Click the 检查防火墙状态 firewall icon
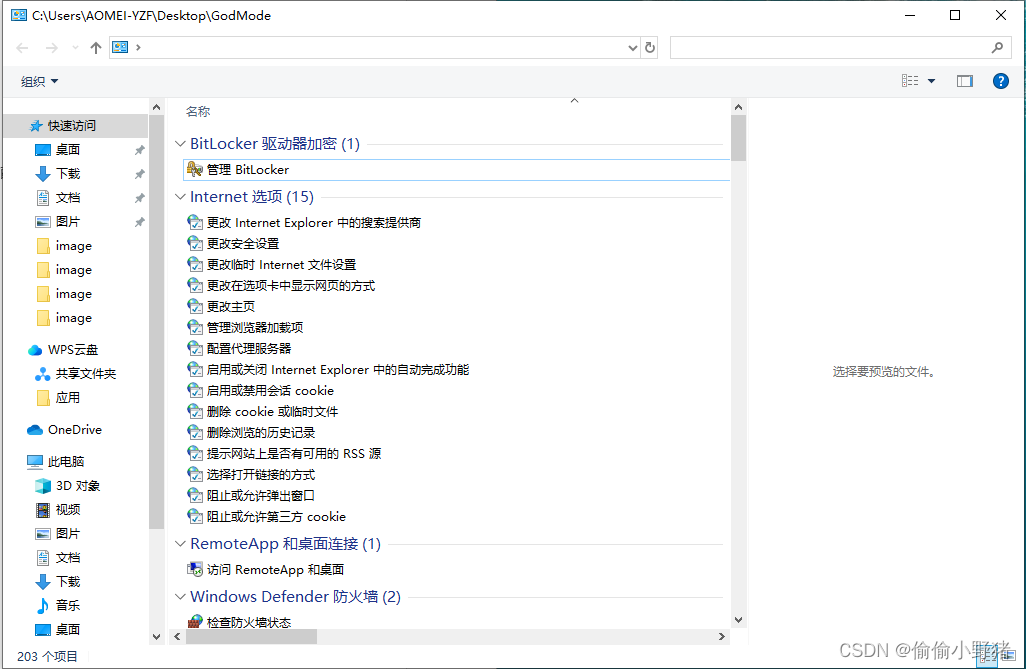Image resolution: width=1026 pixels, height=669 pixels. click(x=195, y=622)
